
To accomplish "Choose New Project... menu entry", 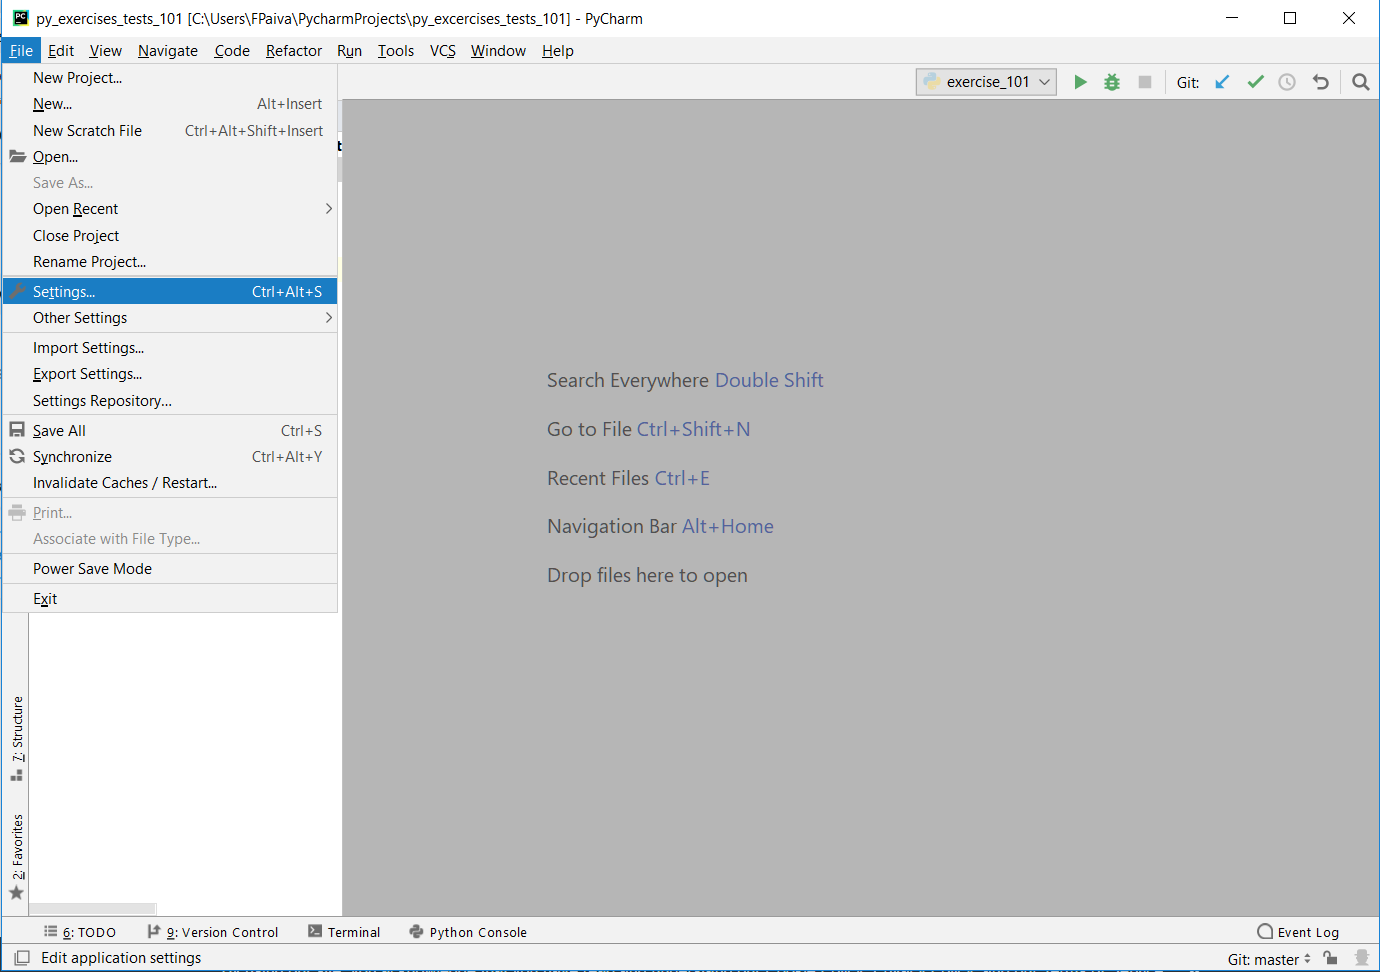I will [x=170, y=78].
